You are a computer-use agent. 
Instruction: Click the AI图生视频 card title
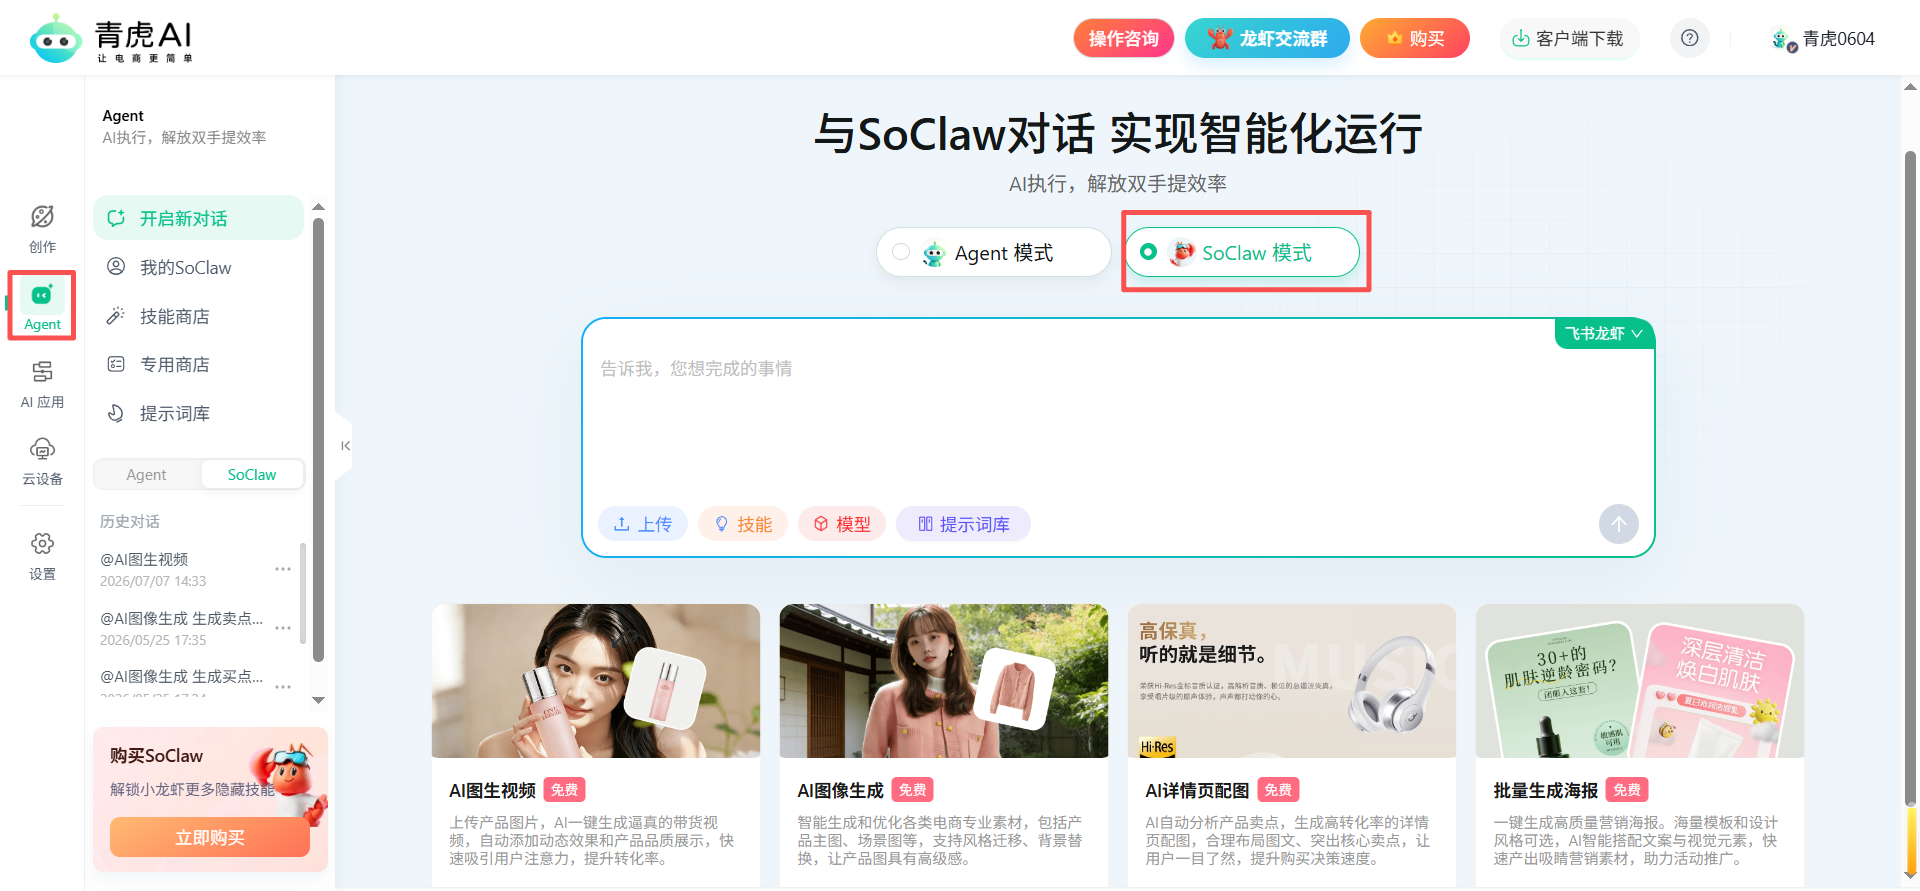(x=493, y=790)
